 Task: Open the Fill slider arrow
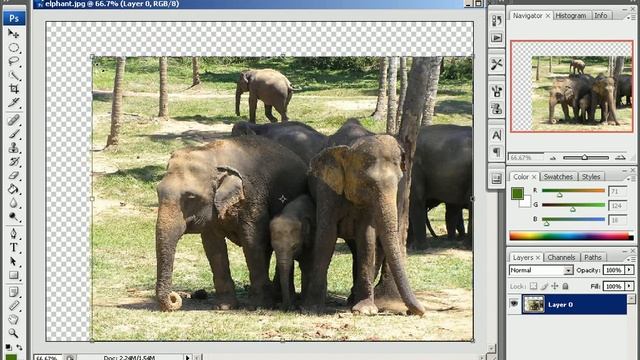coord(629,286)
